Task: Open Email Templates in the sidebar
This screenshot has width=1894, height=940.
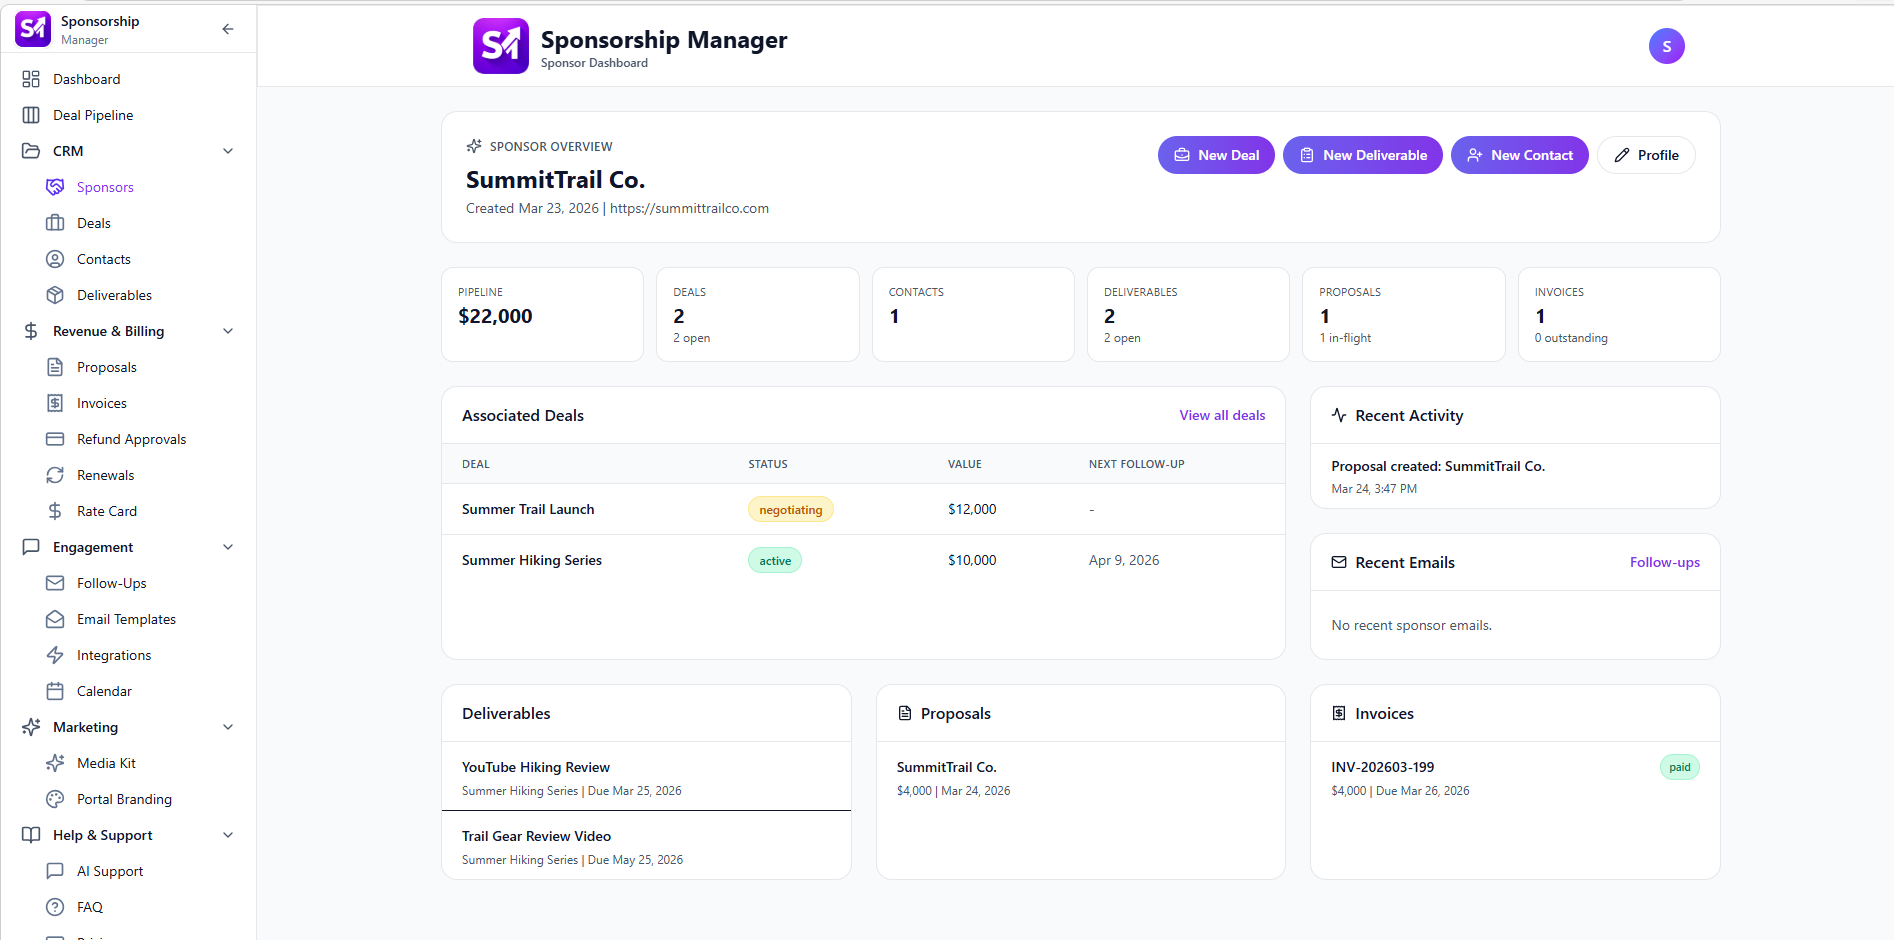Action: click(126, 619)
